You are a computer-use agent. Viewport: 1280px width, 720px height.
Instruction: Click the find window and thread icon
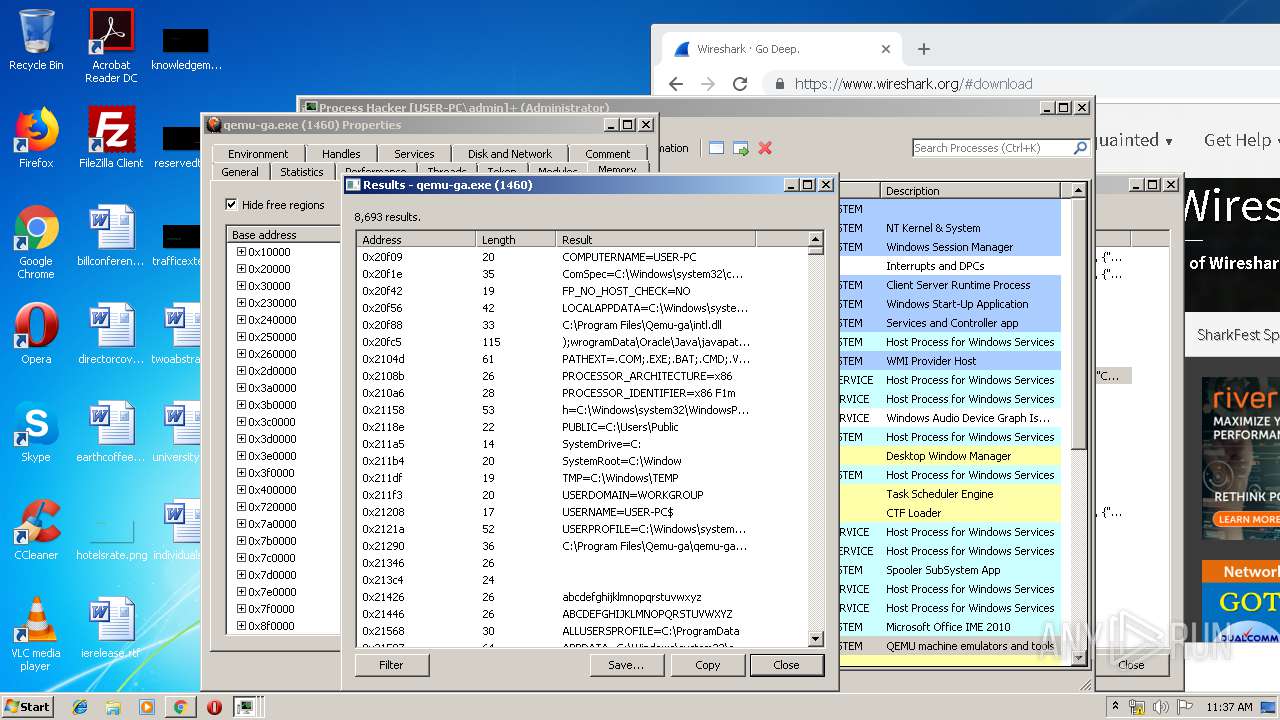coord(741,148)
